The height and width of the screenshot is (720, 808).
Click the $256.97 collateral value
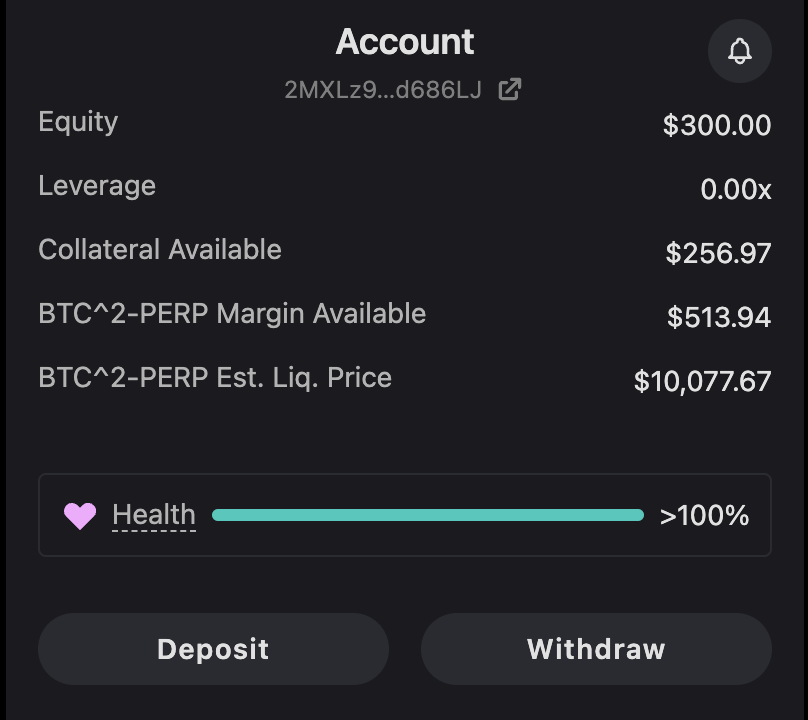tap(718, 253)
